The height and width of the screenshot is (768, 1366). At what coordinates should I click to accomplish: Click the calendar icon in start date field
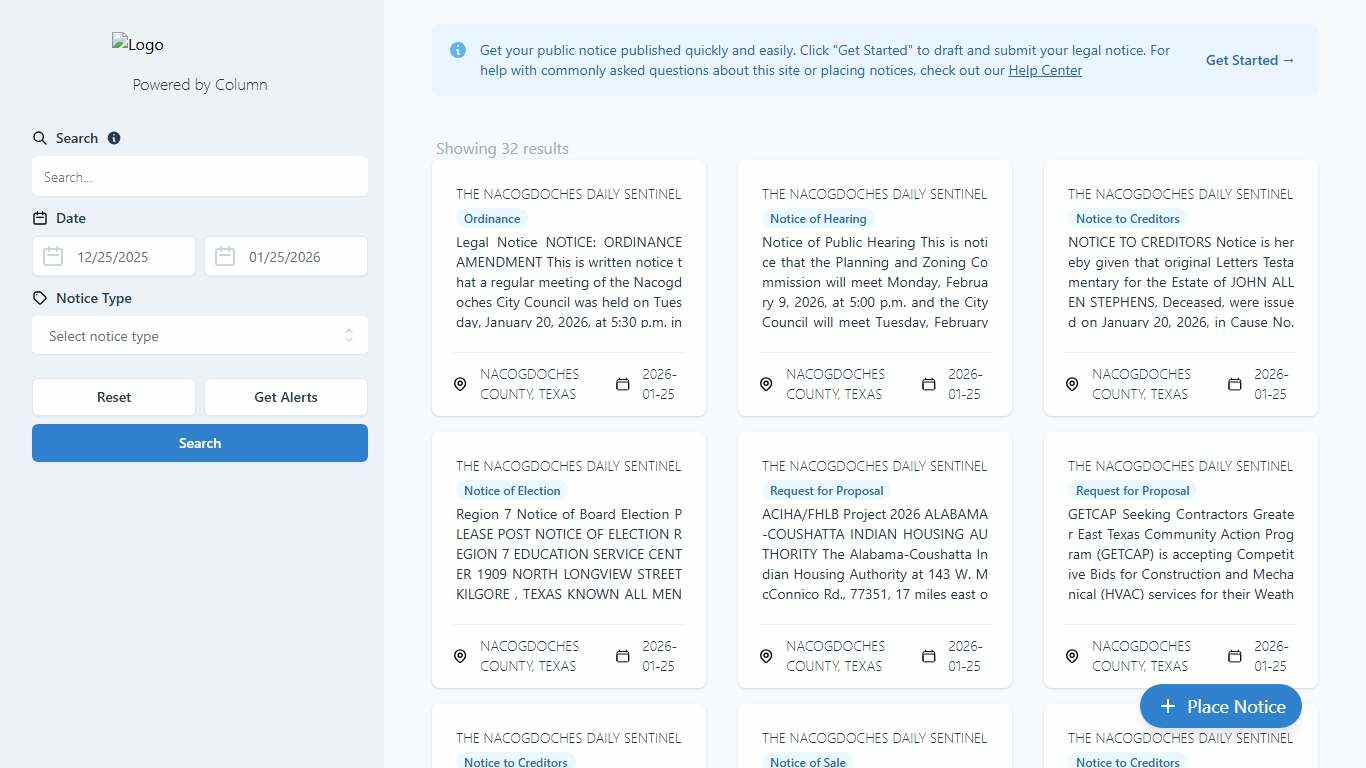[53, 257]
